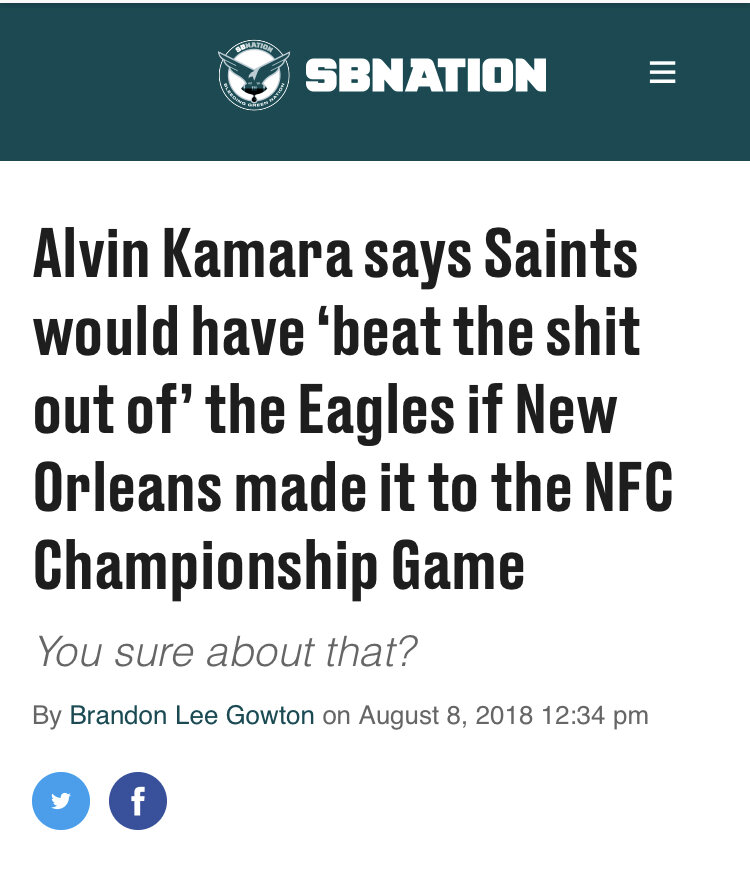The image size is (750, 869).
Task: Click the 'You sure about that?' subheading
Action: (x=225, y=653)
